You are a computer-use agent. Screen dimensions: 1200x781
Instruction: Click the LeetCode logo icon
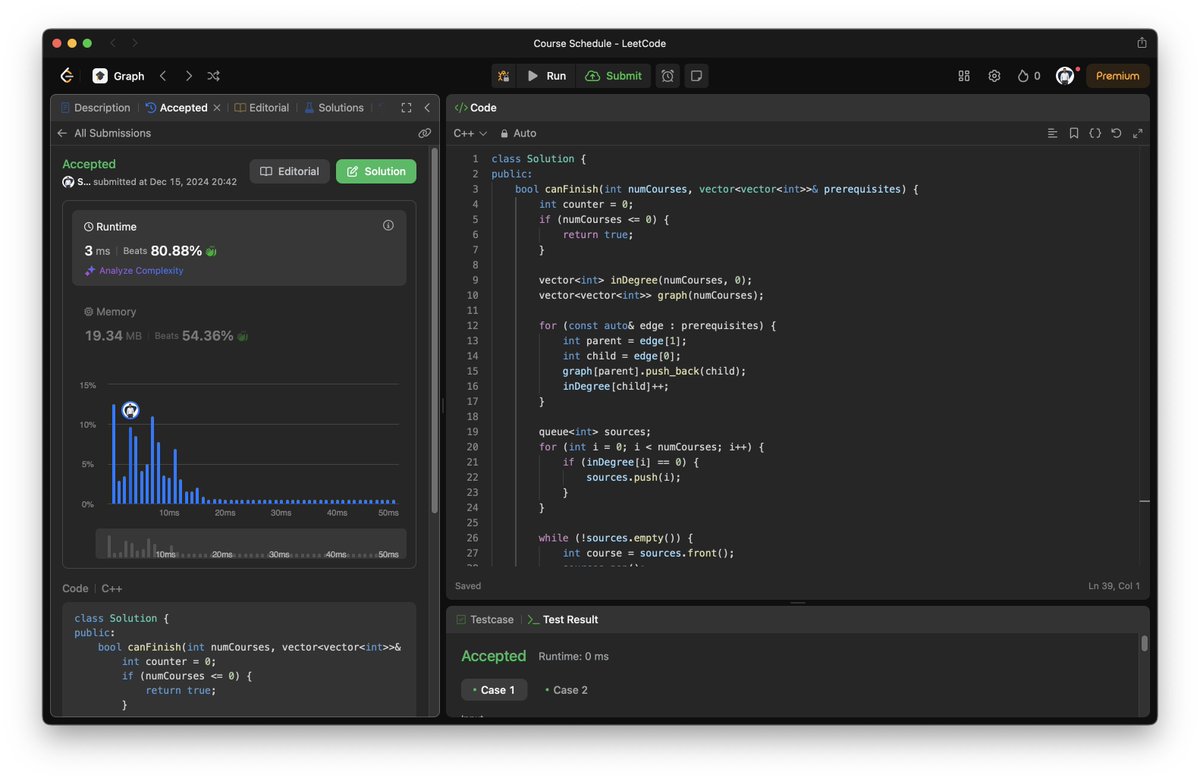(x=67, y=76)
